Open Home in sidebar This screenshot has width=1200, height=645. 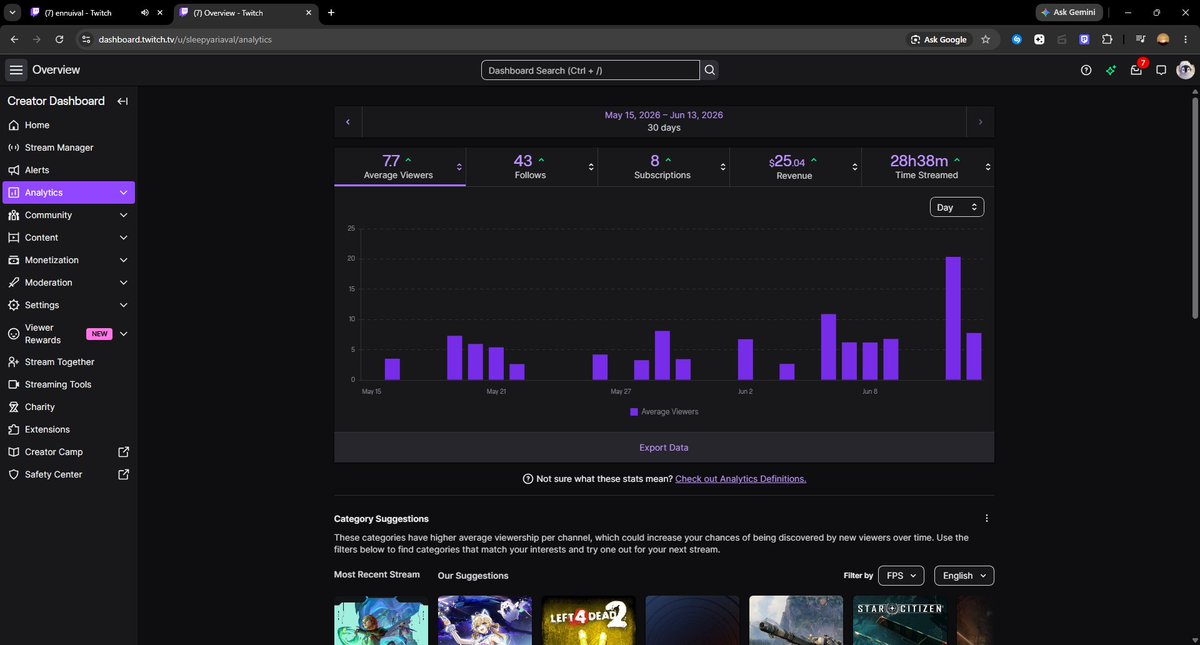[68, 125]
